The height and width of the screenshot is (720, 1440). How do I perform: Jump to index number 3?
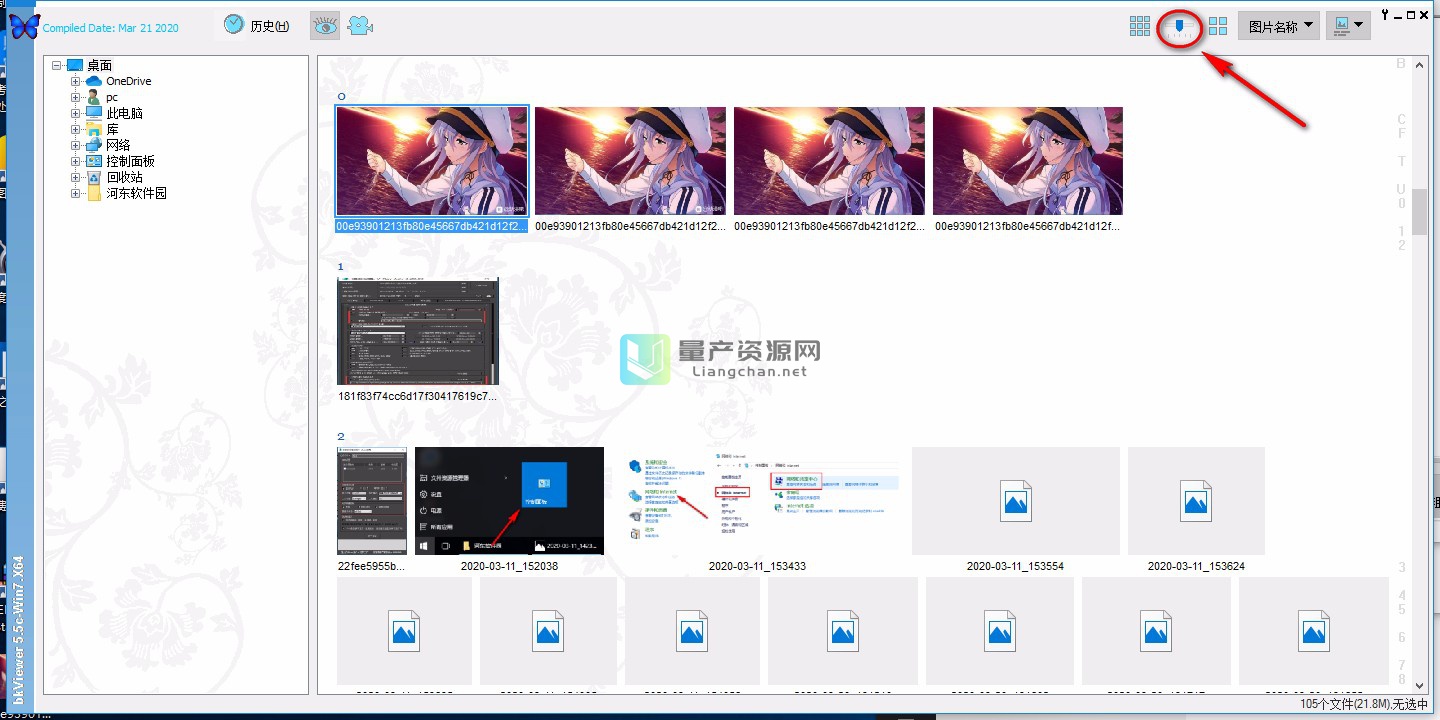click(x=1402, y=568)
